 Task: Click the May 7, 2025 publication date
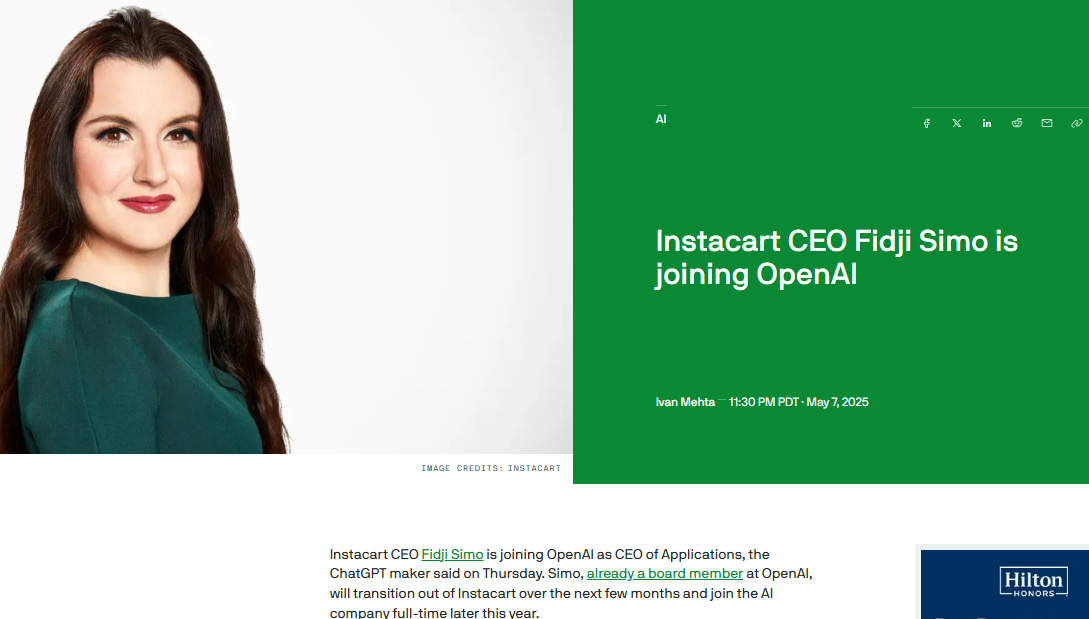(838, 402)
